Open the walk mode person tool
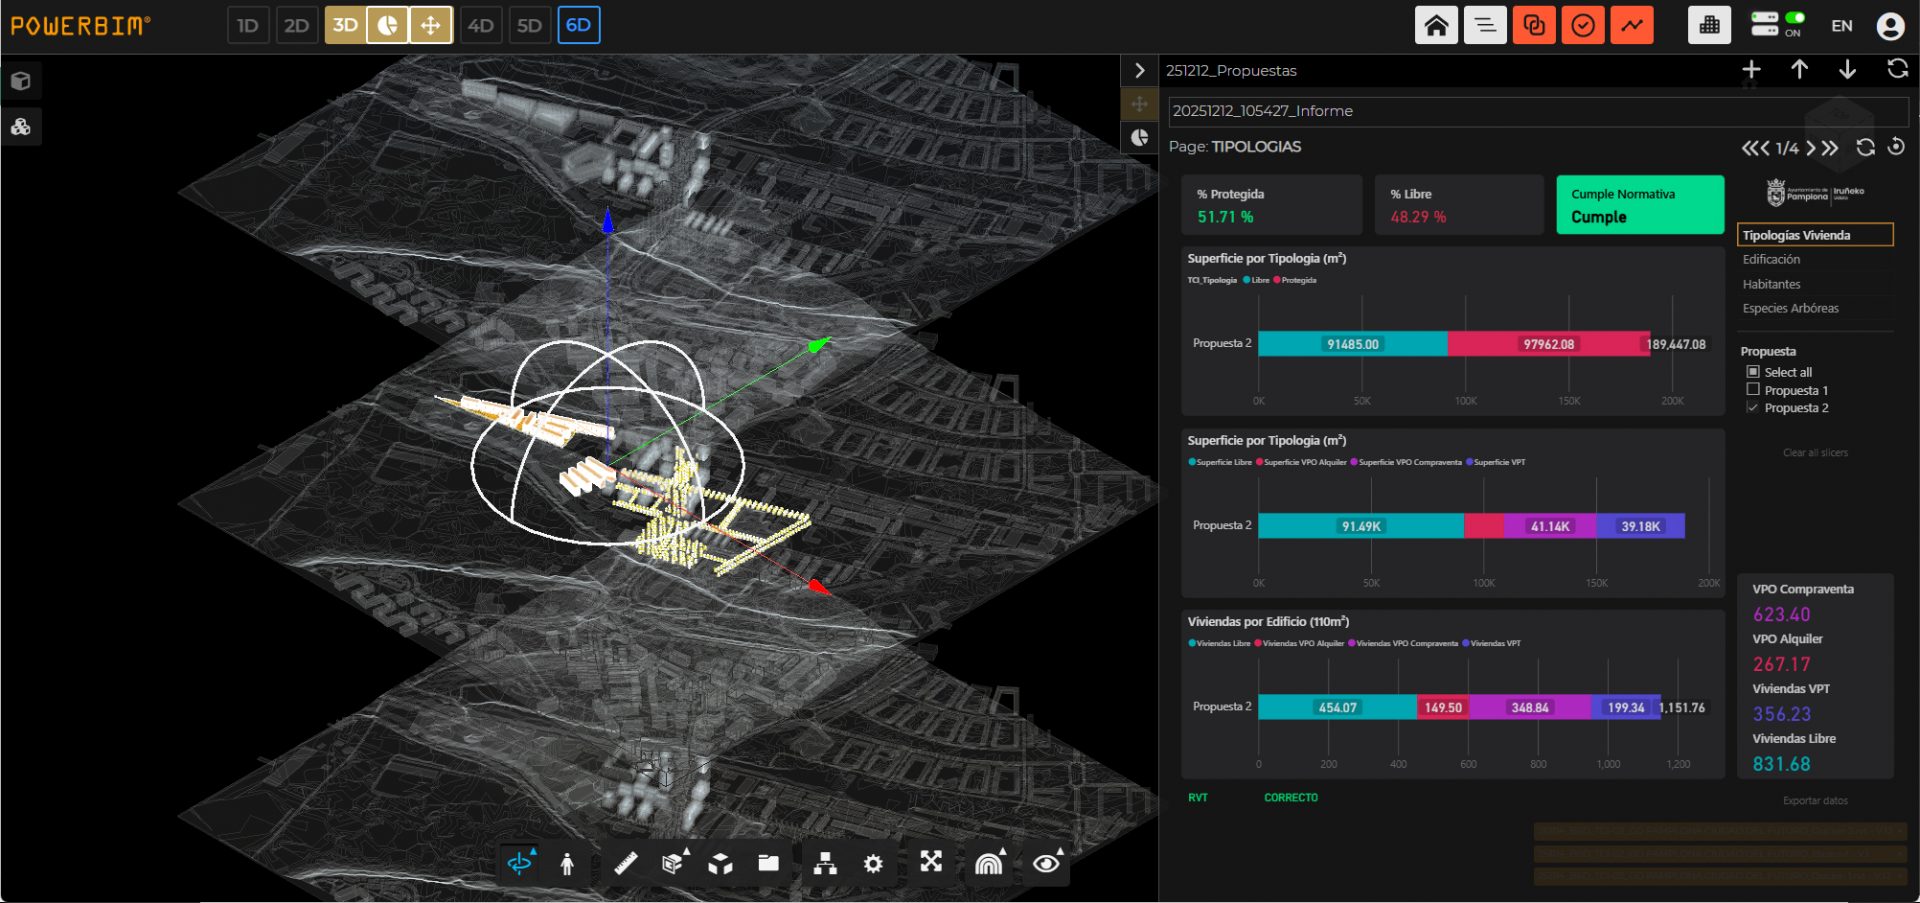The height and width of the screenshot is (903, 1920). pyautogui.click(x=567, y=863)
